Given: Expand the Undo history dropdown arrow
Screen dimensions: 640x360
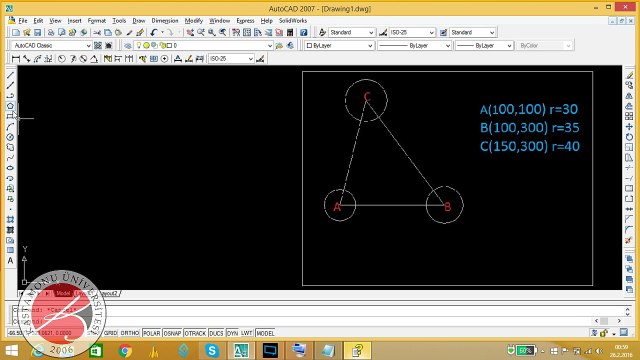Looking at the screenshot, I should [x=162, y=32].
